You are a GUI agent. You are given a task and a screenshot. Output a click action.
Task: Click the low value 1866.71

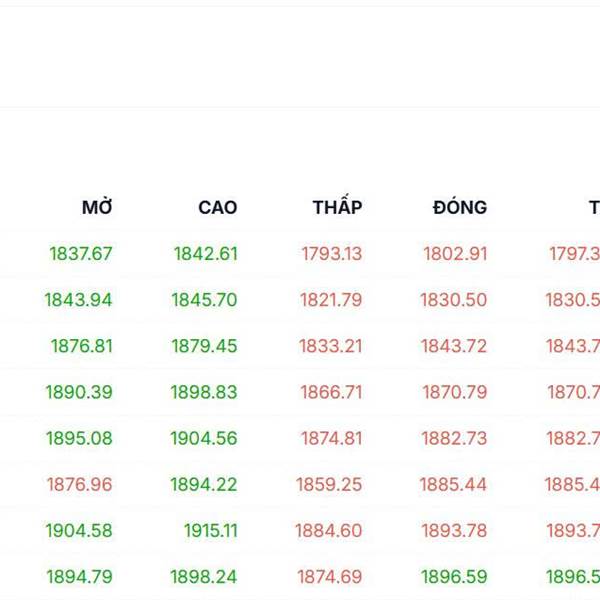[331, 392]
